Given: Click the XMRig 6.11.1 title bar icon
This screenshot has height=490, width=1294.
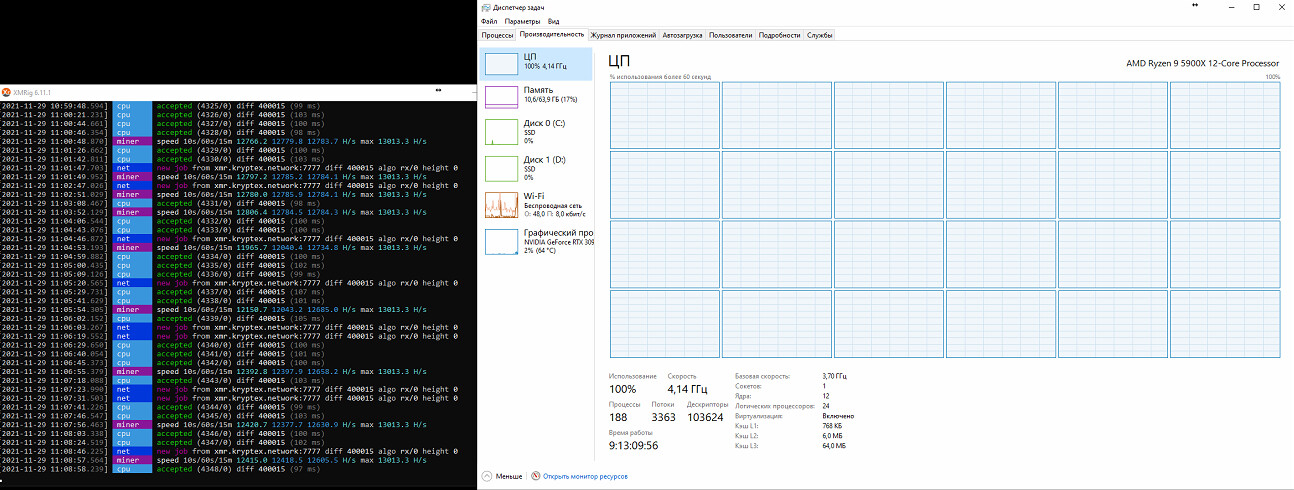Looking at the screenshot, I should pyautogui.click(x=5, y=93).
